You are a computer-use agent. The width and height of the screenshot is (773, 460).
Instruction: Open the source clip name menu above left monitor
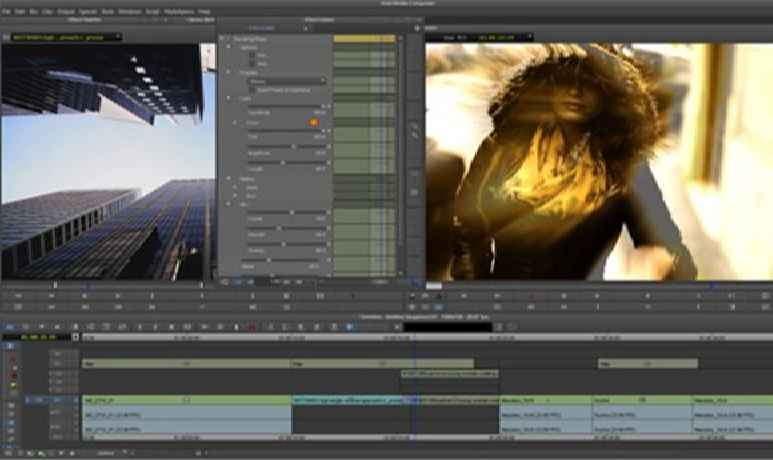62,37
